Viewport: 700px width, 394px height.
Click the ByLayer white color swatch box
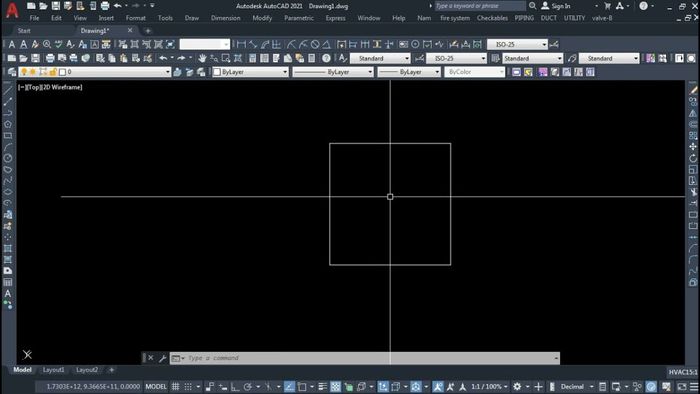click(217, 72)
